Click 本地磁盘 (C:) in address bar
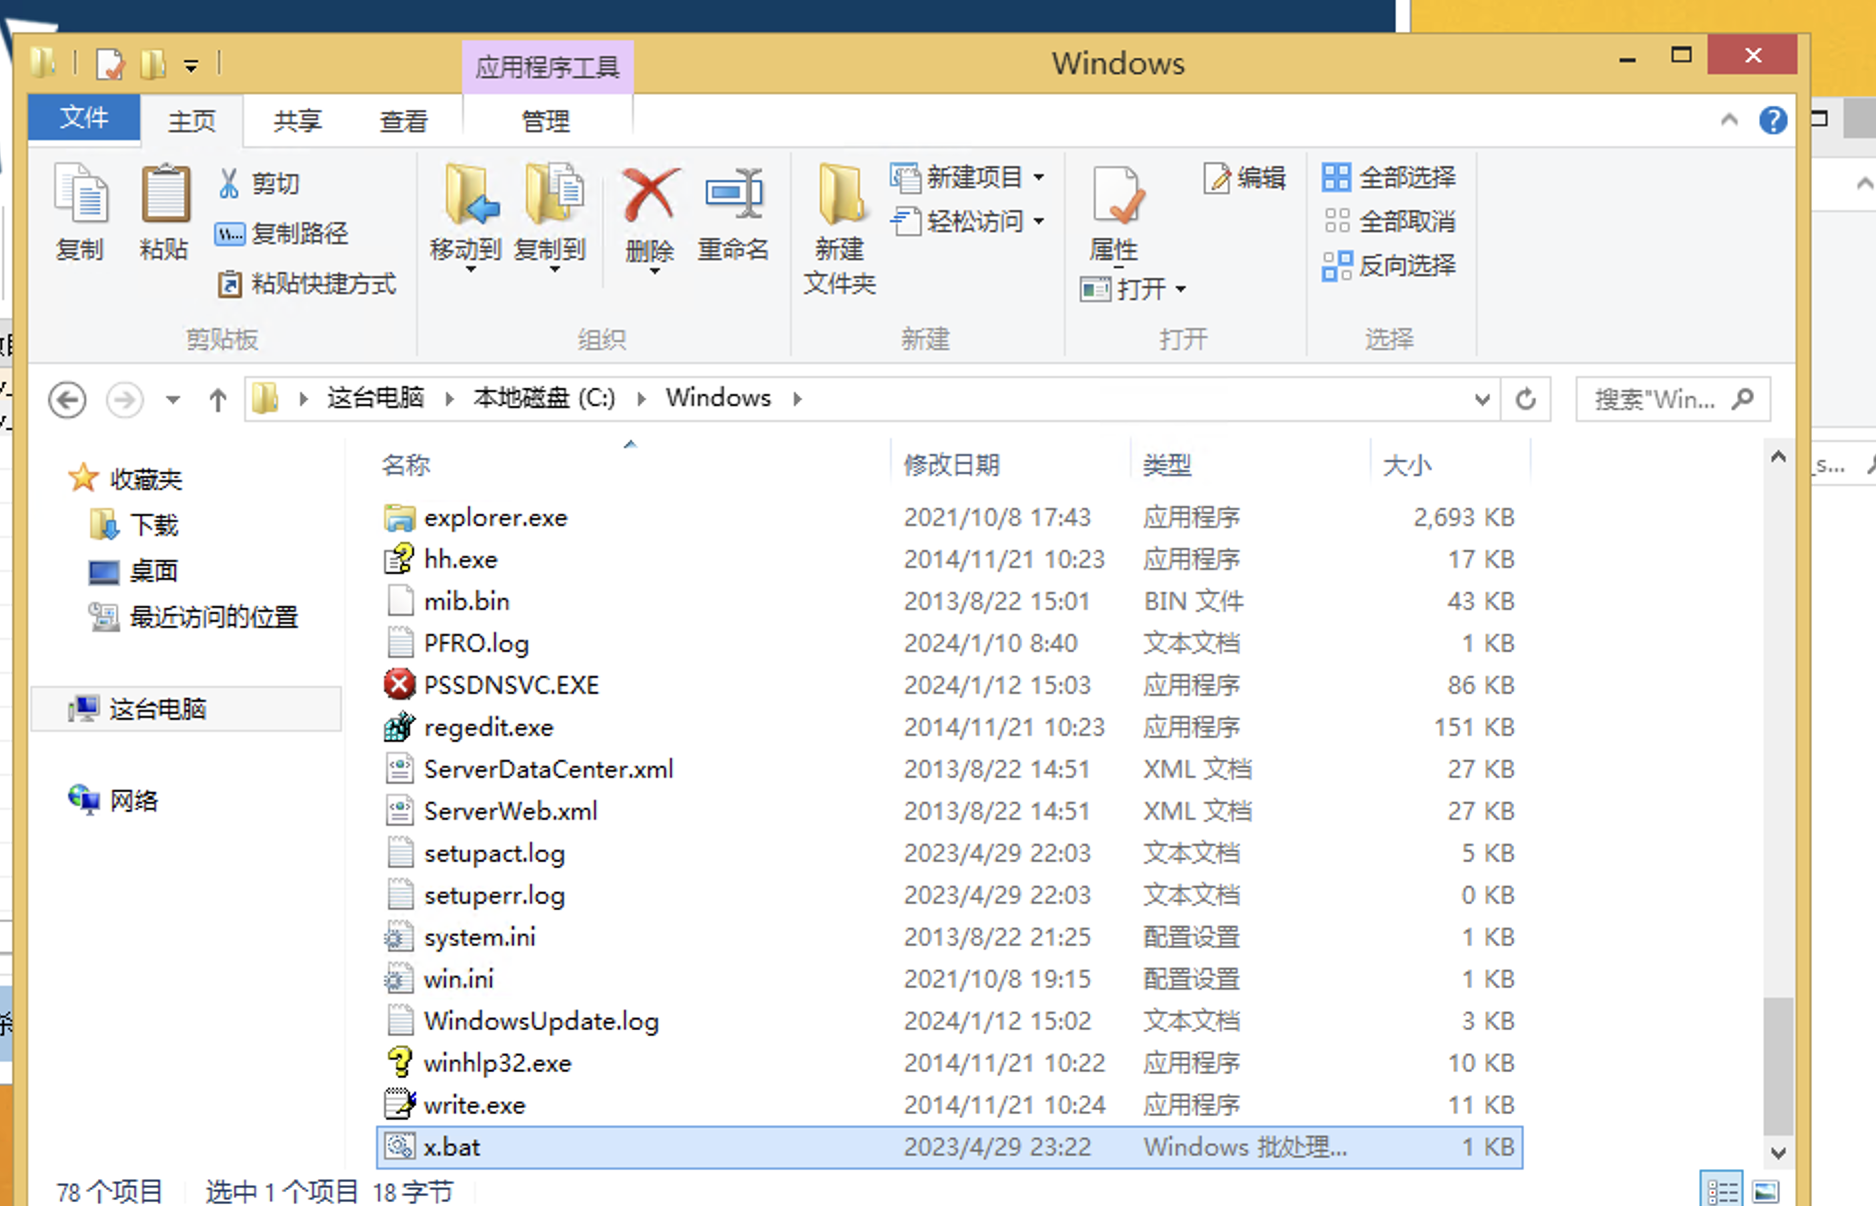Image resolution: width=1876 pixels, height=1206 pixels. [544, 398]
